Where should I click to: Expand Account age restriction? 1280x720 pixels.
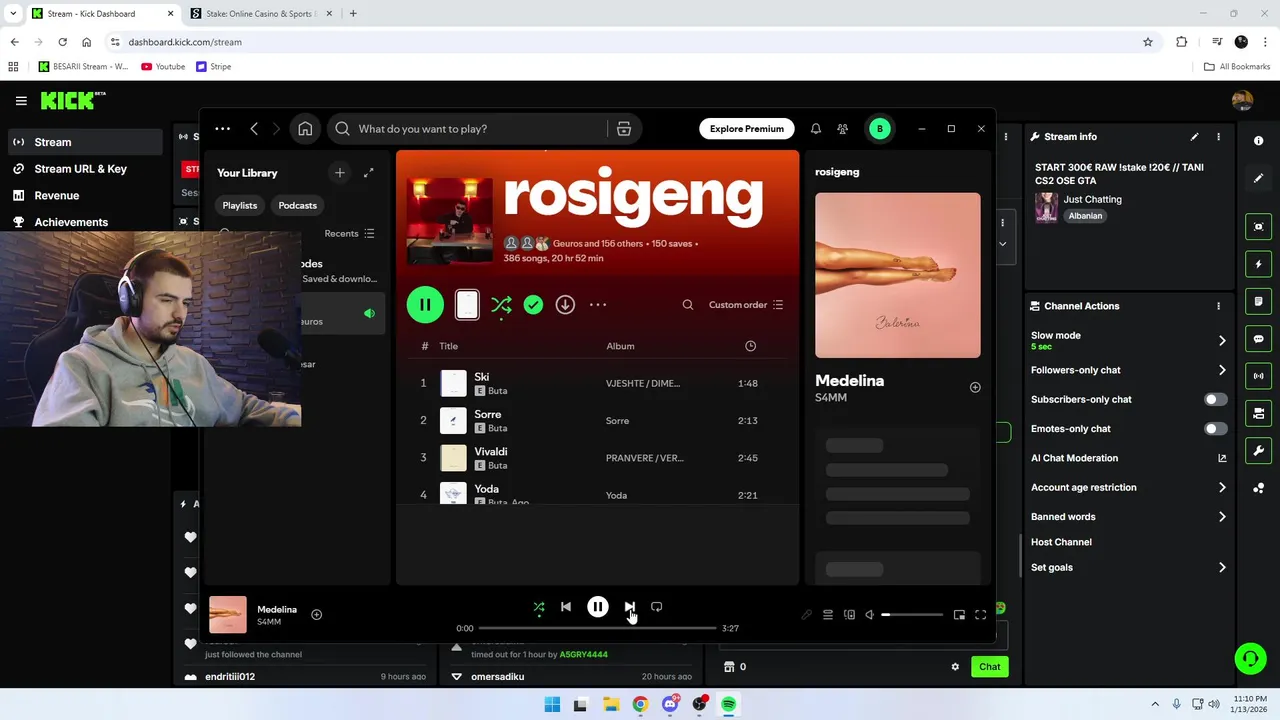1222,488
